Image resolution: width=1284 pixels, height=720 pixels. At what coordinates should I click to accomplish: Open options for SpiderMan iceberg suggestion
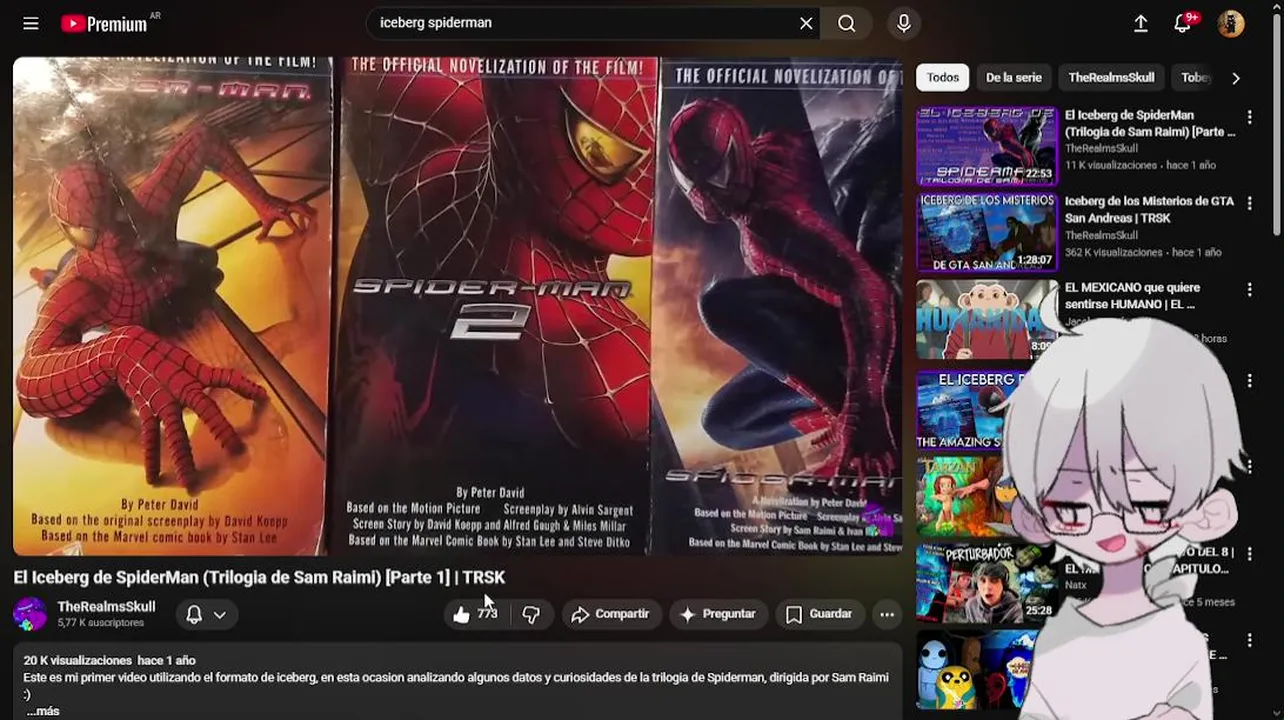1249,117
